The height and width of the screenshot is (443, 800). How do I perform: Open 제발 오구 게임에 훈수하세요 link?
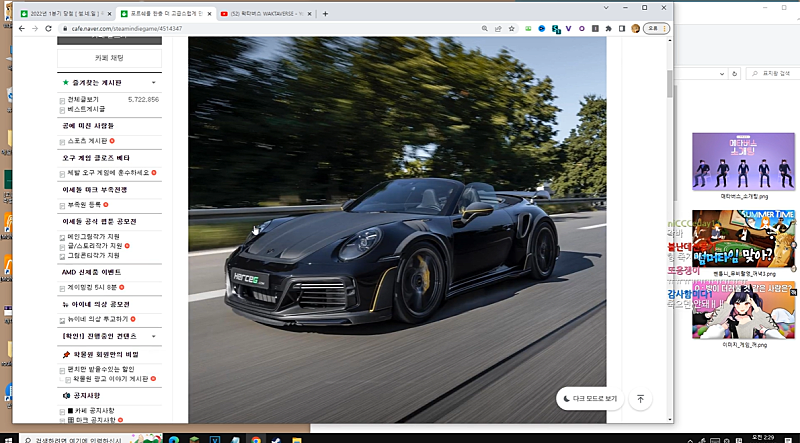coord(108,173)
